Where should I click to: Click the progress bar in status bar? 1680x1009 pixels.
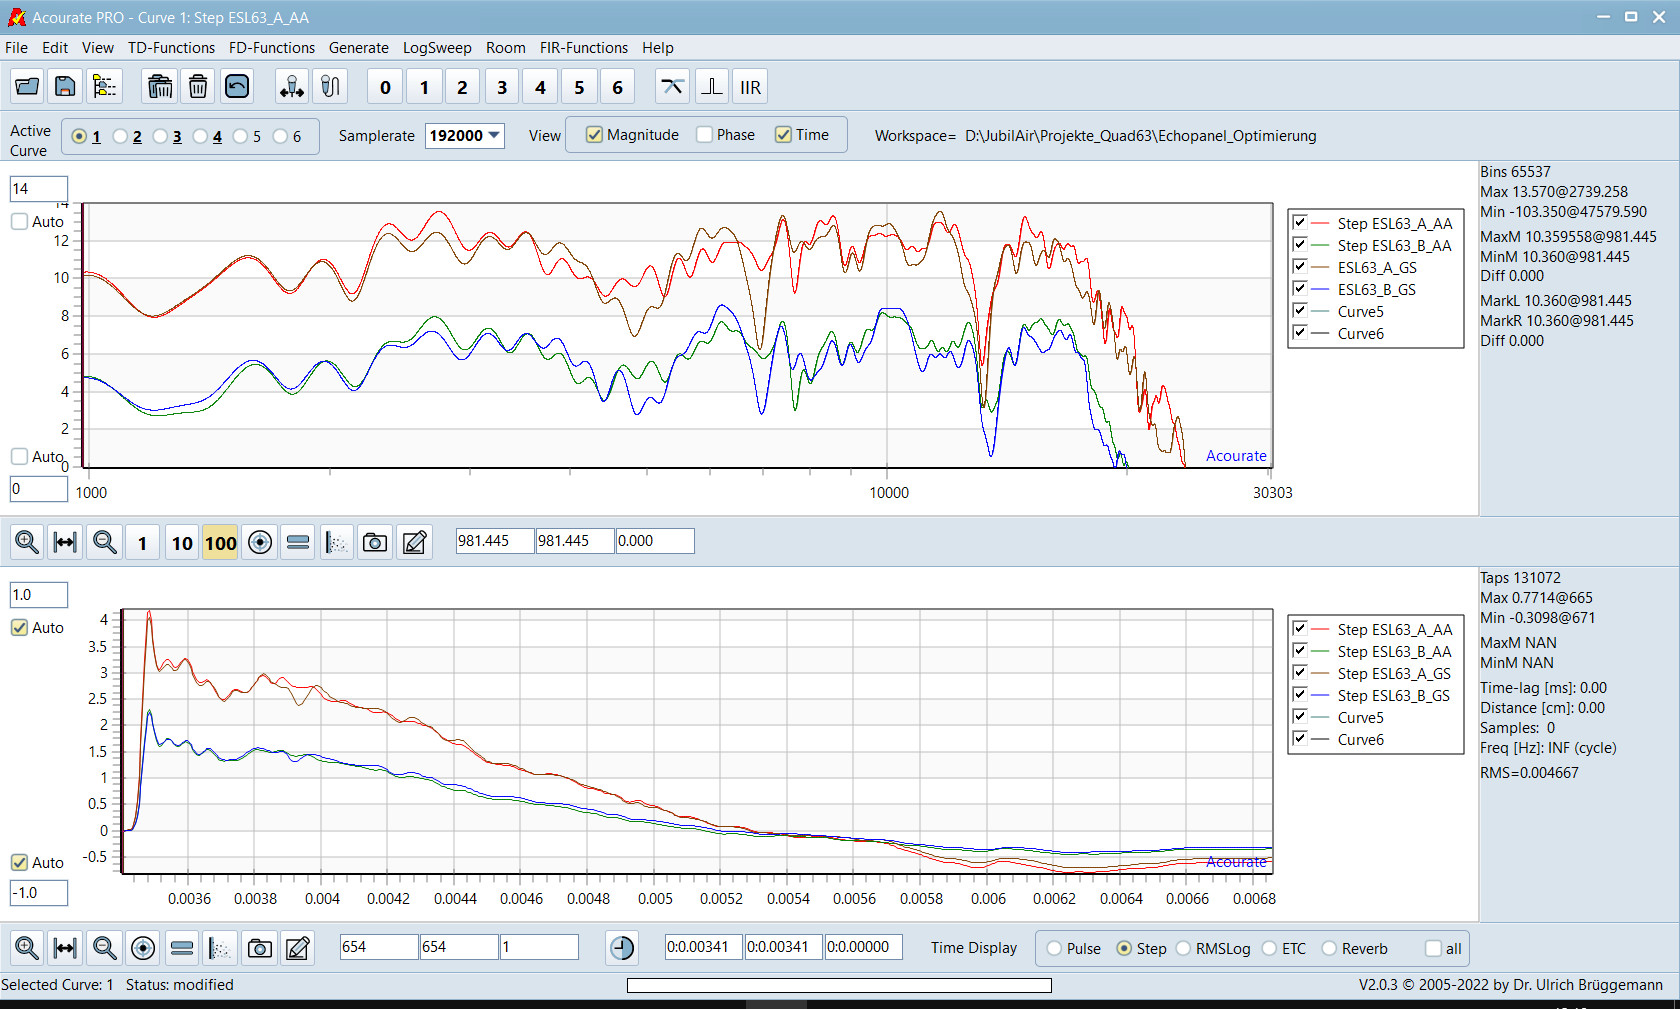click(839, 985)
